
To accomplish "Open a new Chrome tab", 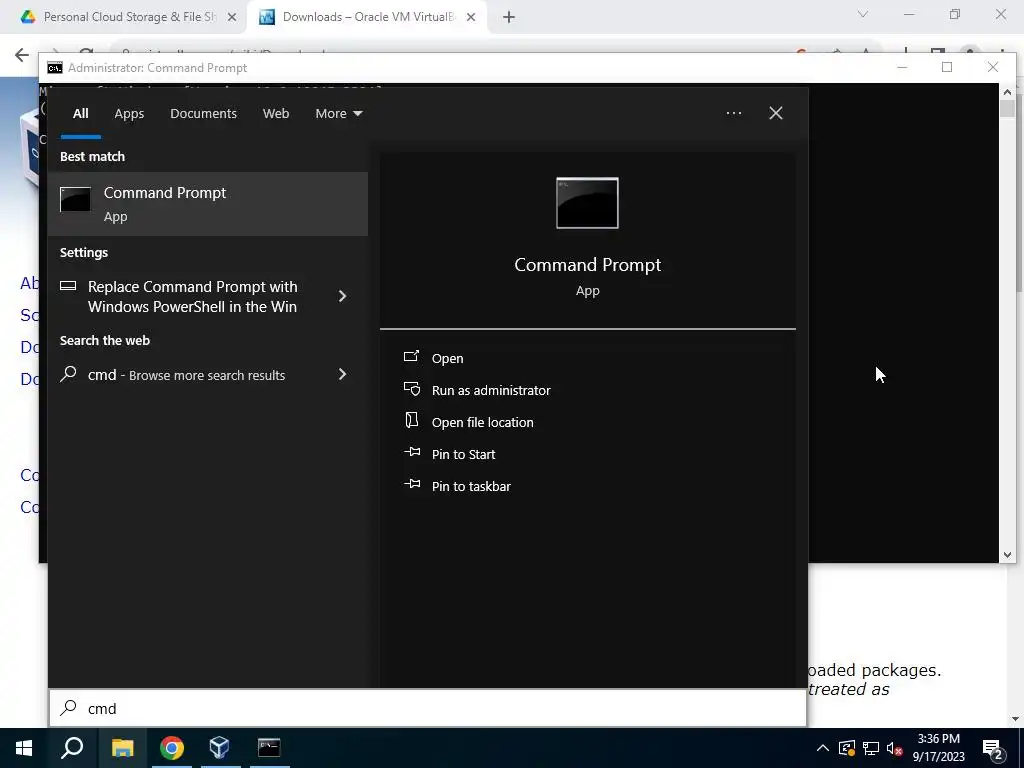I will point(509,18).
